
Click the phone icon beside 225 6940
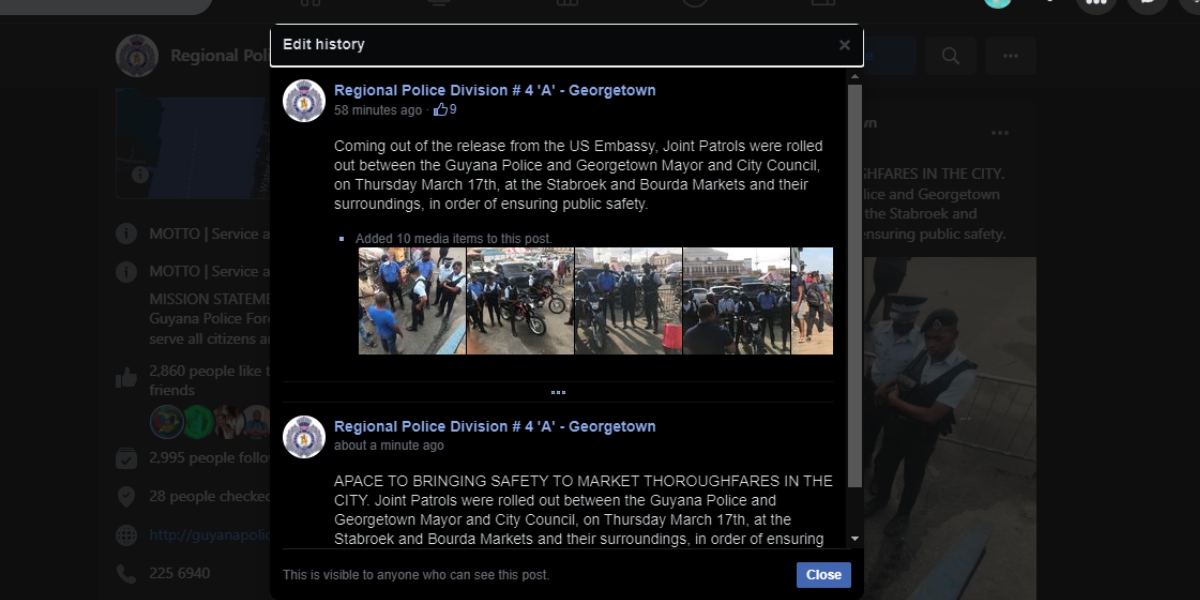pos(126,574)
